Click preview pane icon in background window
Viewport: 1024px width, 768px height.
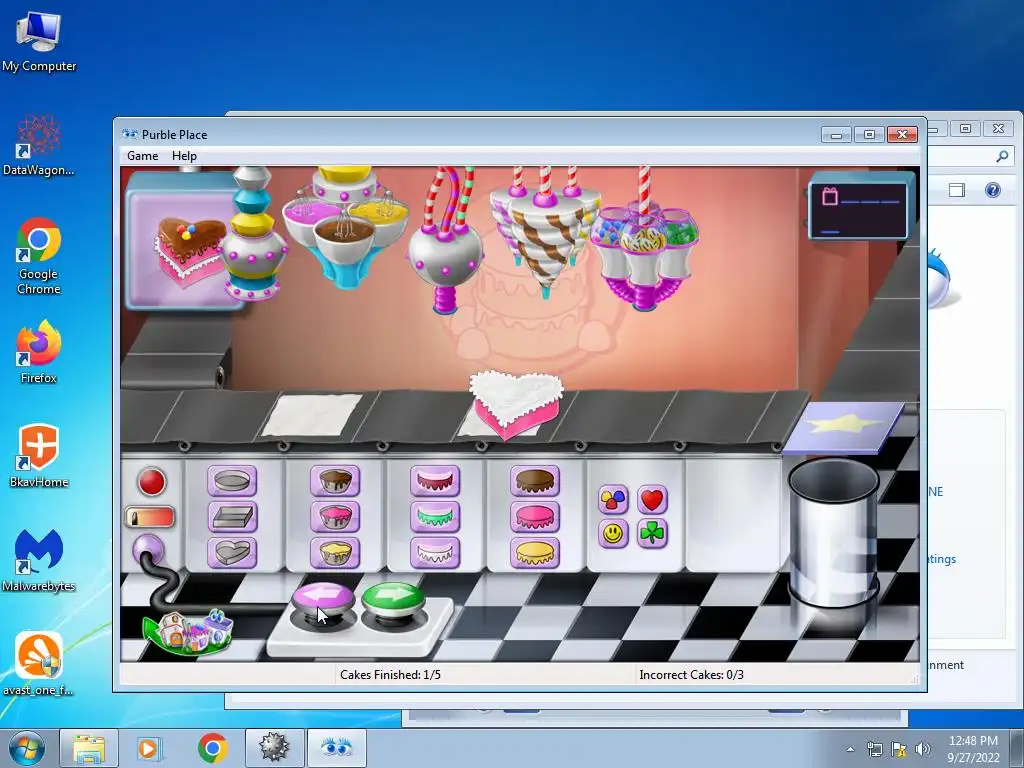[957, 190]
